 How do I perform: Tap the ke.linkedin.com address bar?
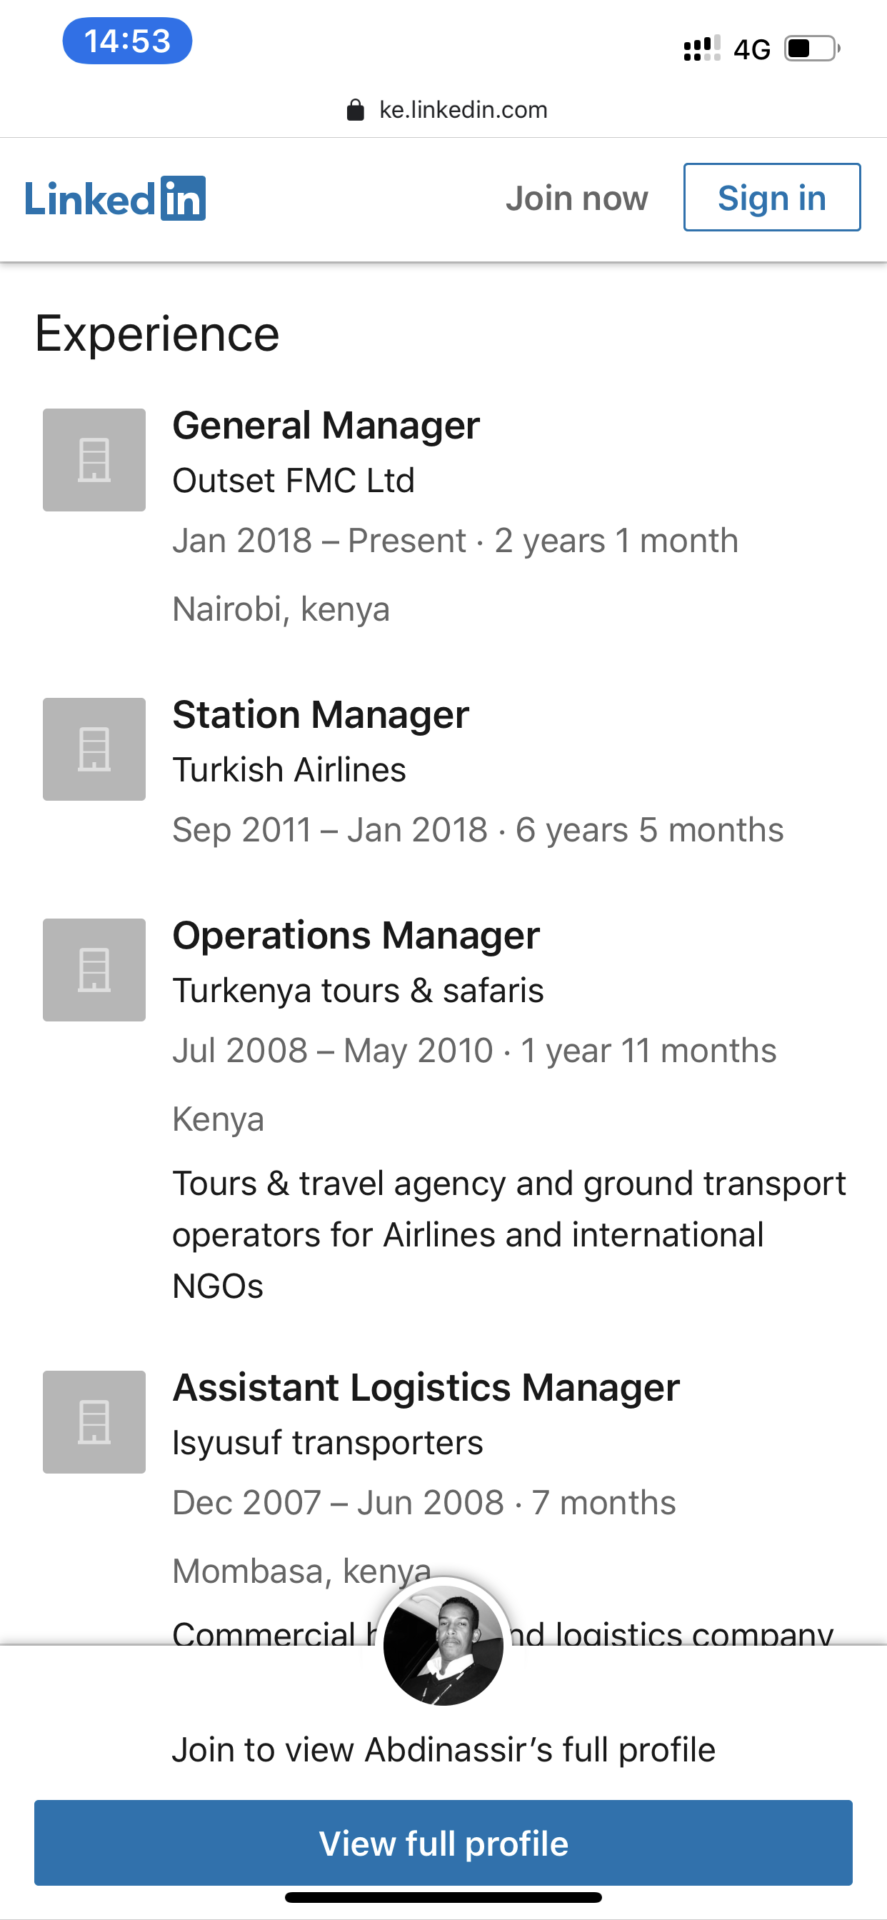coord(462,110)
